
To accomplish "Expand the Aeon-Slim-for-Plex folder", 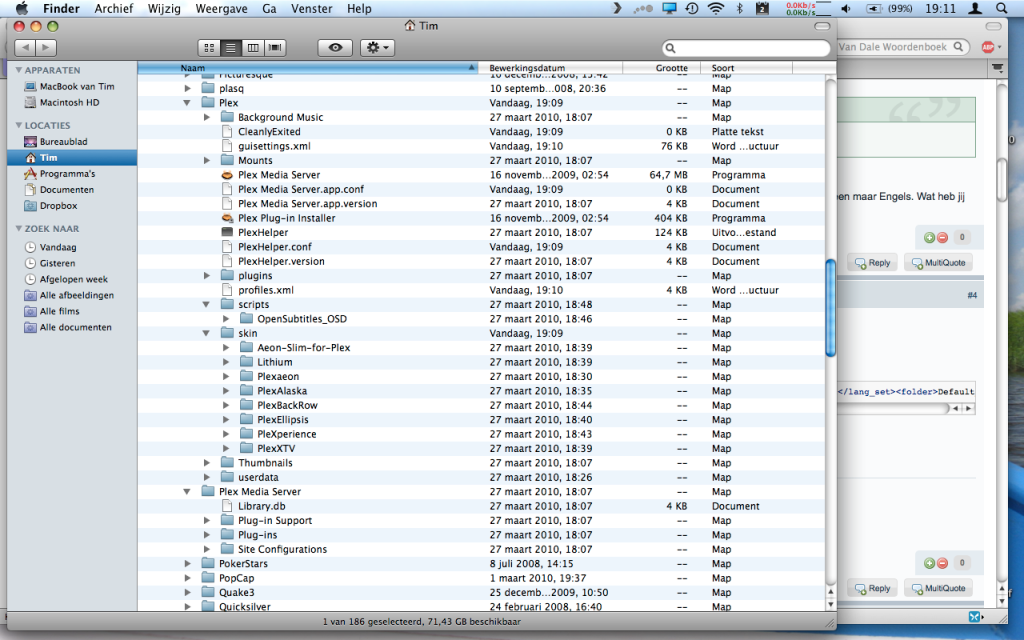I will [x=227, y=348].
